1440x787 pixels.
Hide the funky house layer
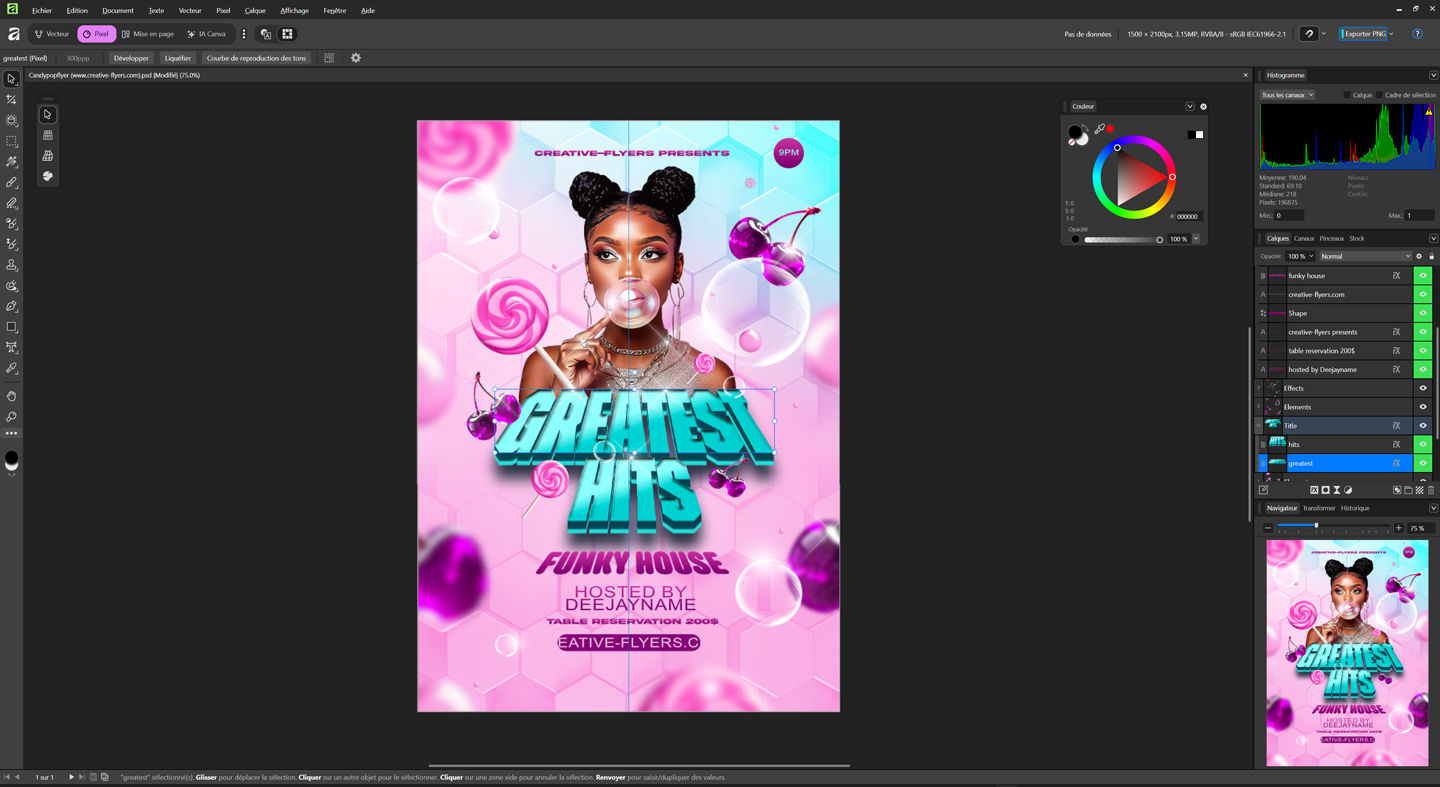[x=1423, y=275]
